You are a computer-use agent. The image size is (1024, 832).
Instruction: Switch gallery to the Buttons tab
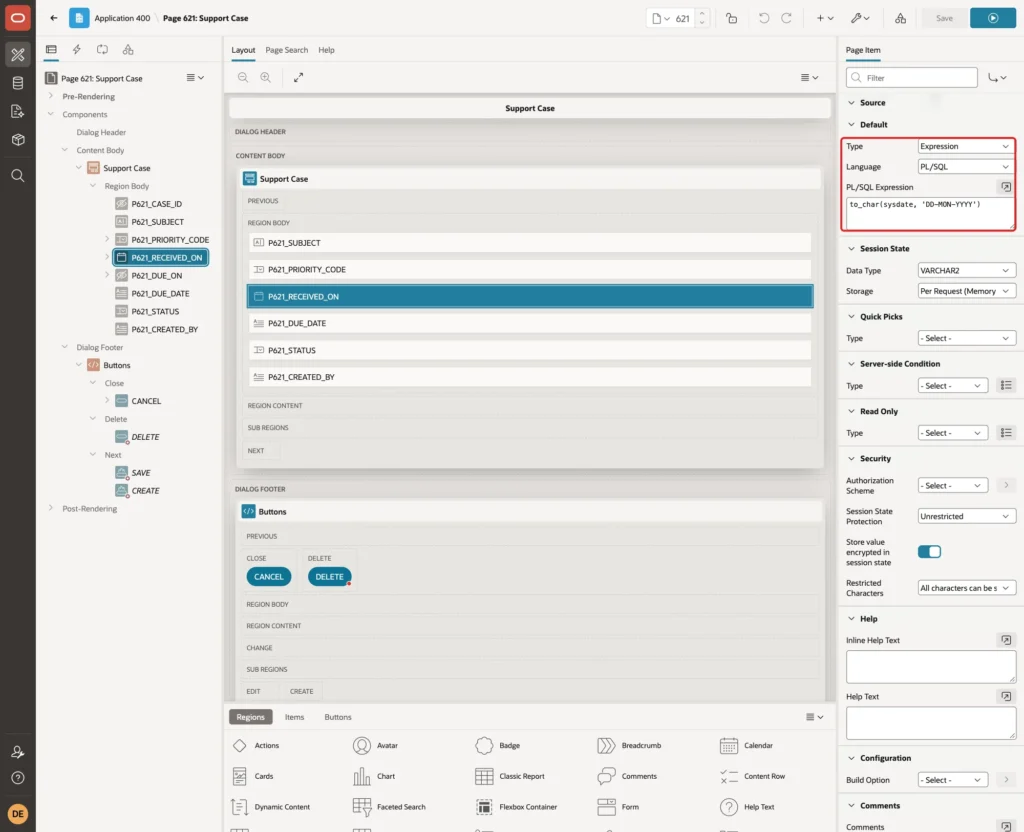coord(338,717)
